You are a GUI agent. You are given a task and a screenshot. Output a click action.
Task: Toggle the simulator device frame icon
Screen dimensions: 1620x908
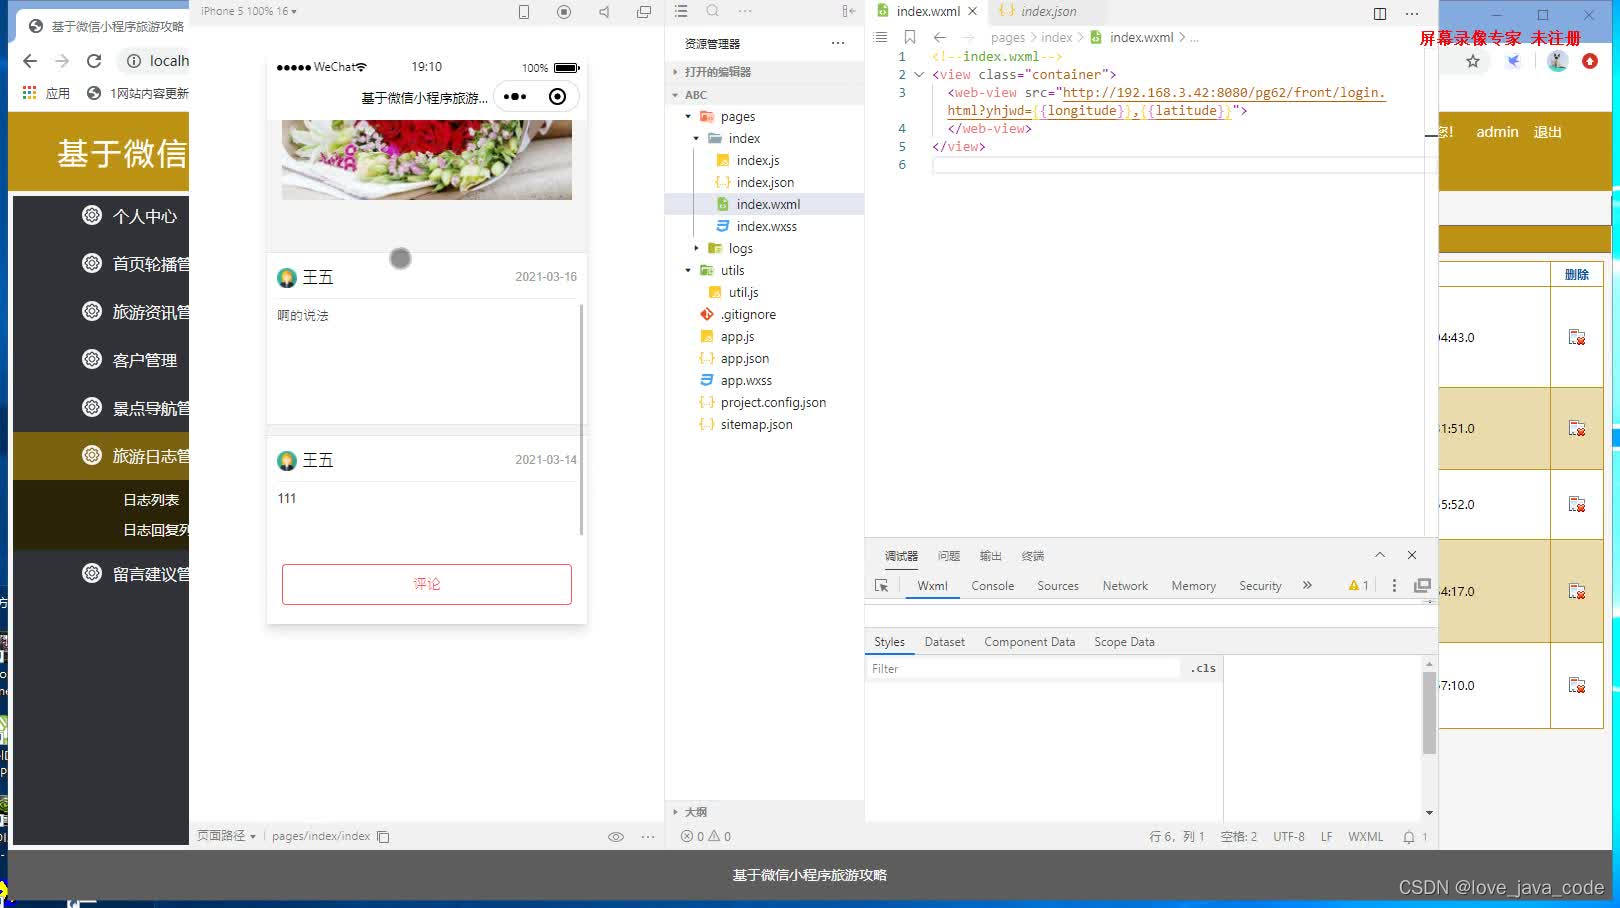pos(524,12)
